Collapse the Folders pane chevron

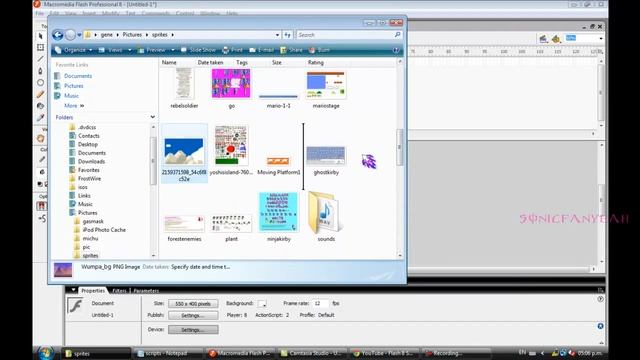pos(152,117)
